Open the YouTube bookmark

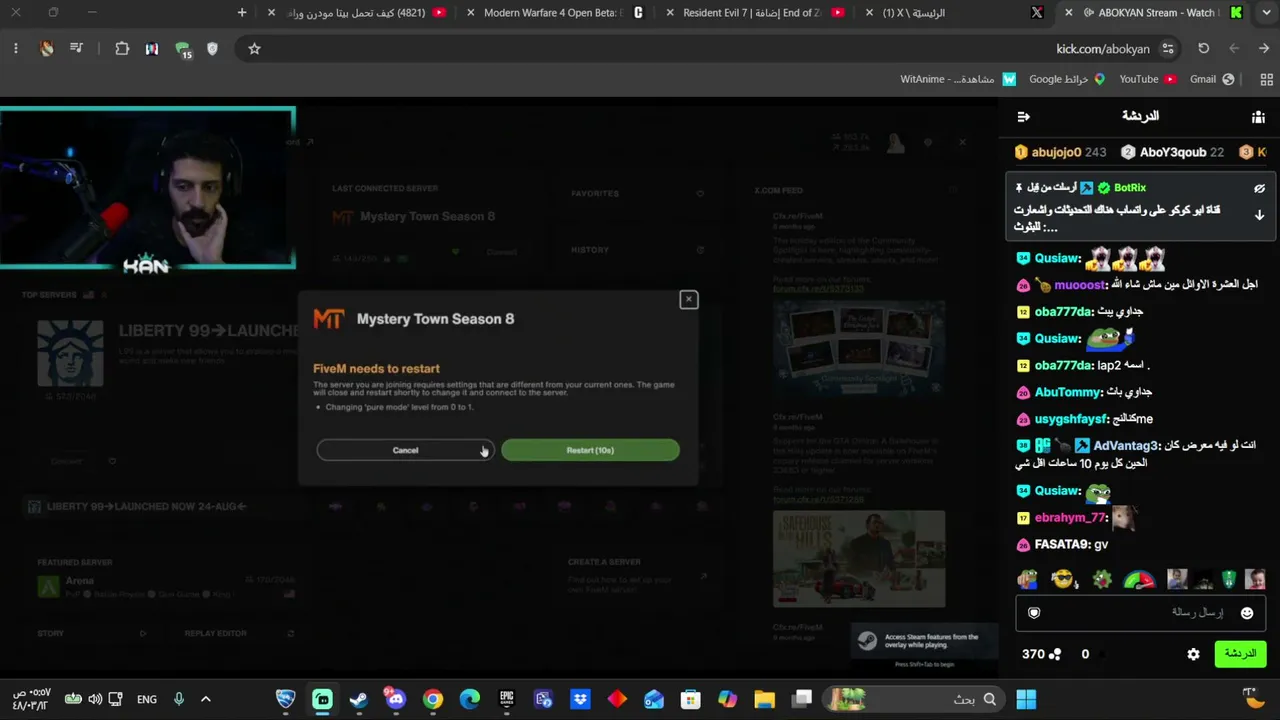(1148, 79)
